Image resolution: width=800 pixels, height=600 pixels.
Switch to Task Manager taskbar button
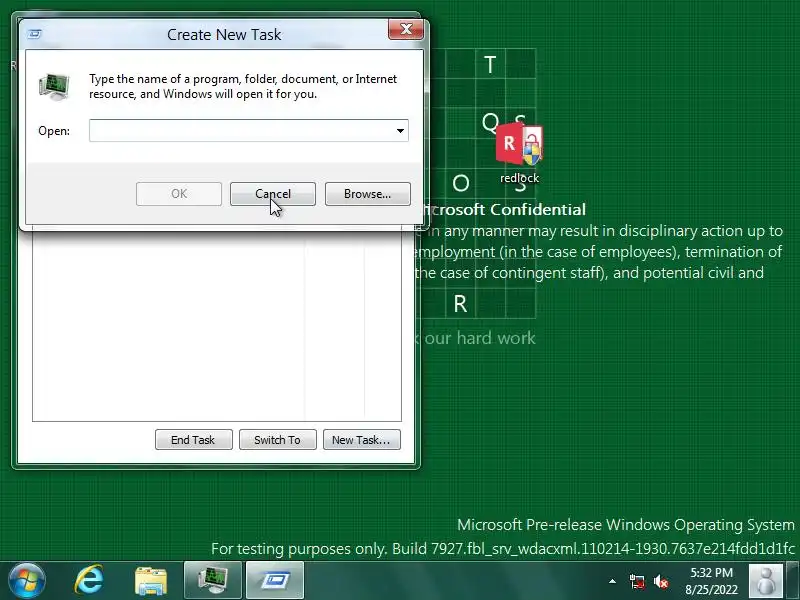point(213,580)
